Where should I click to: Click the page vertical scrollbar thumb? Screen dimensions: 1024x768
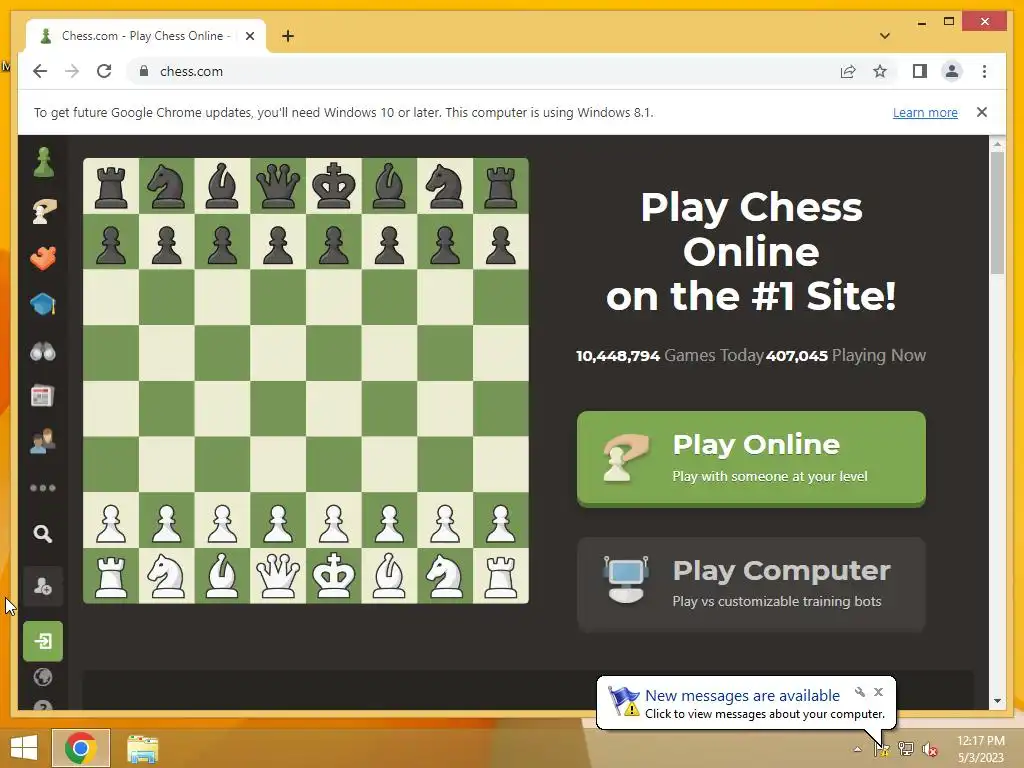coord(997,212)
